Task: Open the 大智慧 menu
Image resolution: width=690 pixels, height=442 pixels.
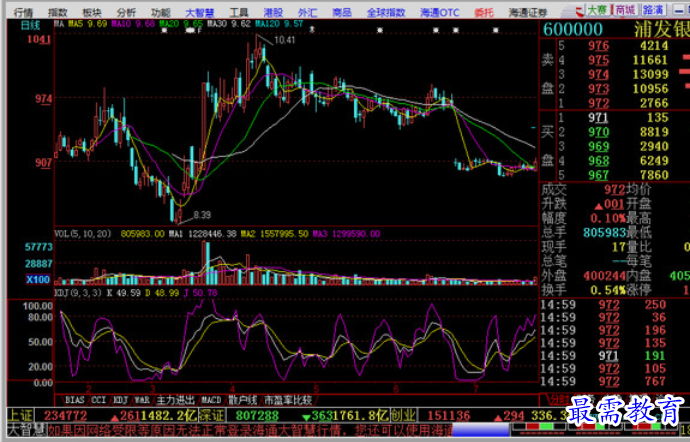Action: 200,12
